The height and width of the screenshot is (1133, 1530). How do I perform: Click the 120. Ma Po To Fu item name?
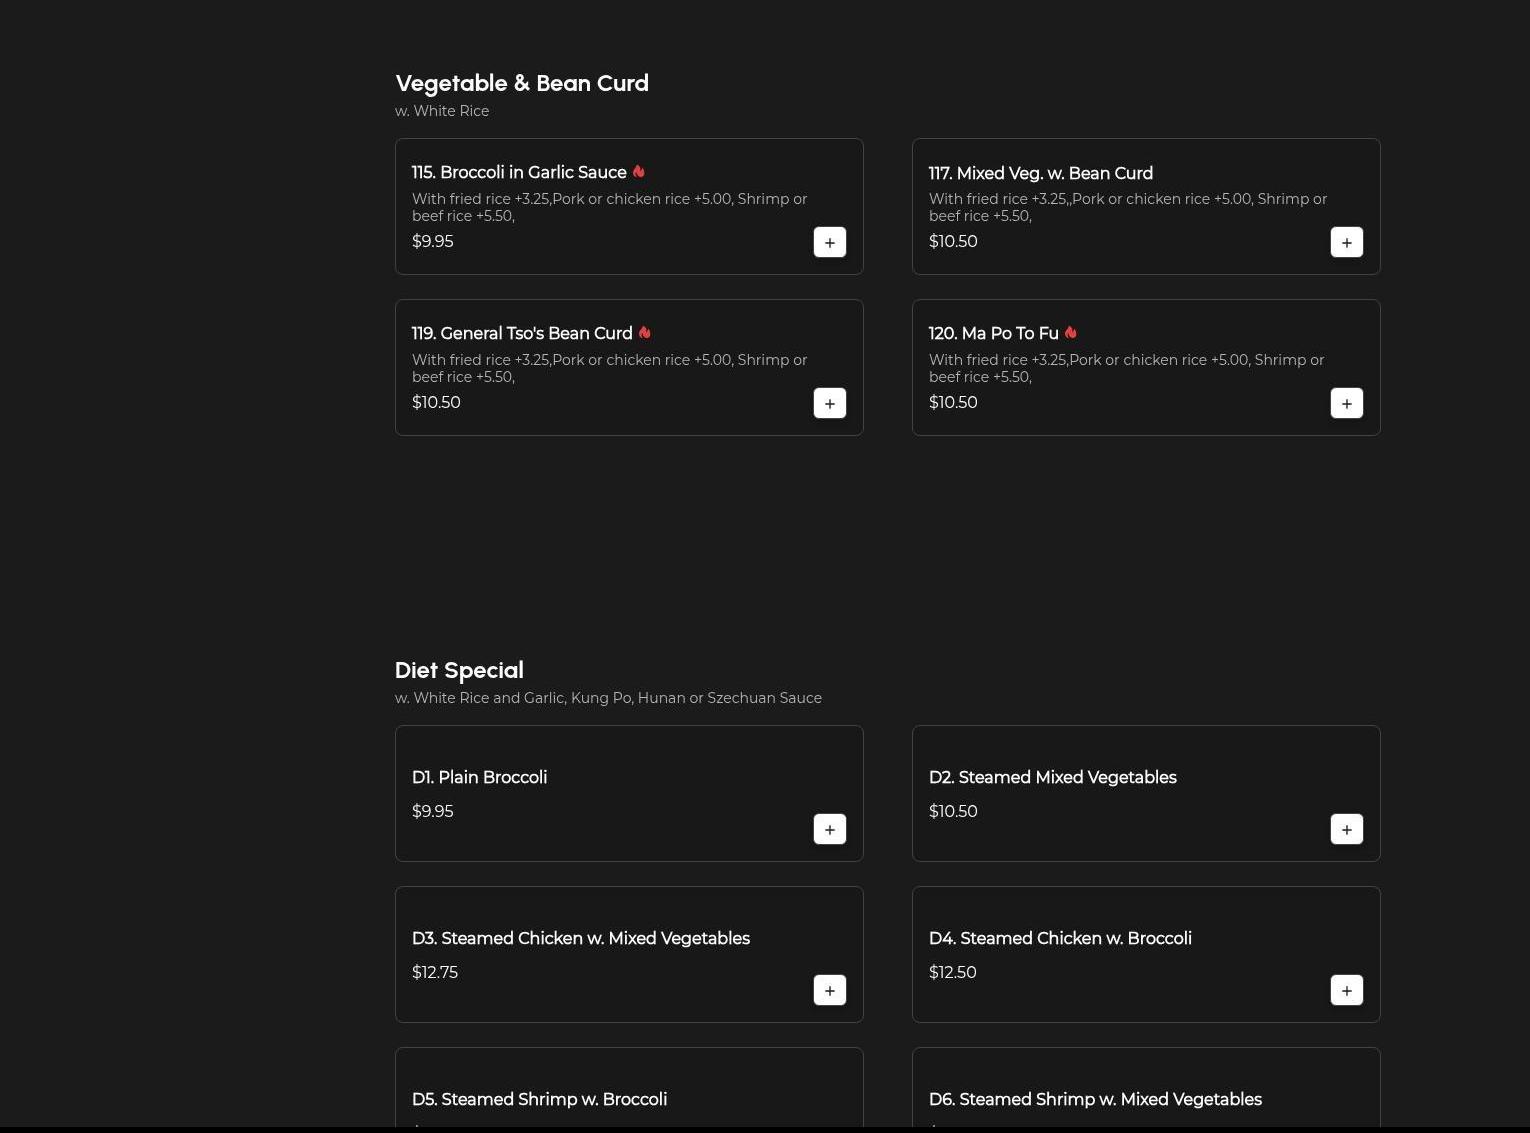click(x=993, y=333)
